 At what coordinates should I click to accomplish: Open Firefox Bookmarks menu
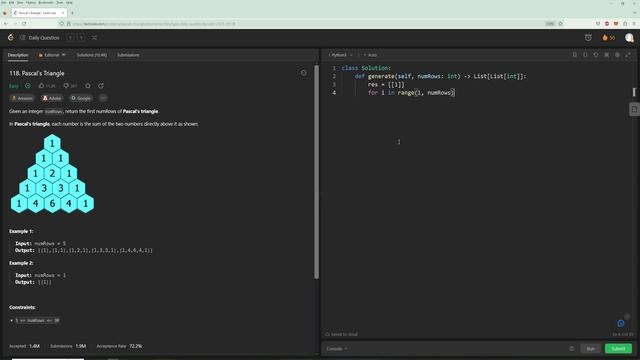pos(46,3)
